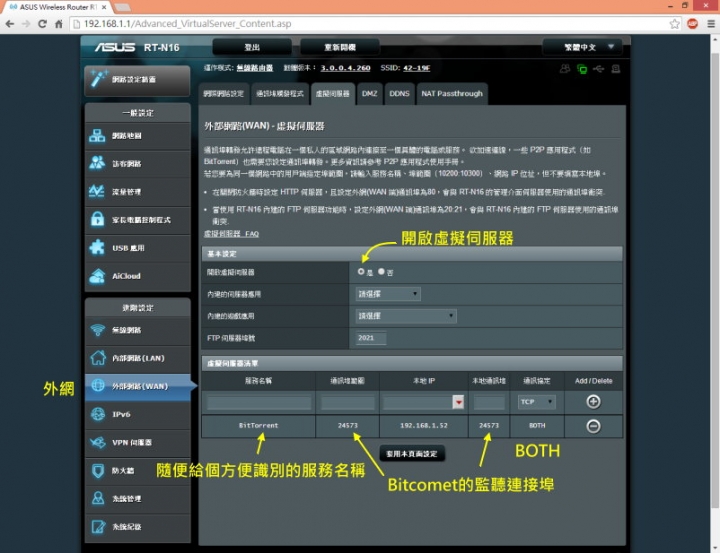Bookmark page with the star icon

coord(675,24)
